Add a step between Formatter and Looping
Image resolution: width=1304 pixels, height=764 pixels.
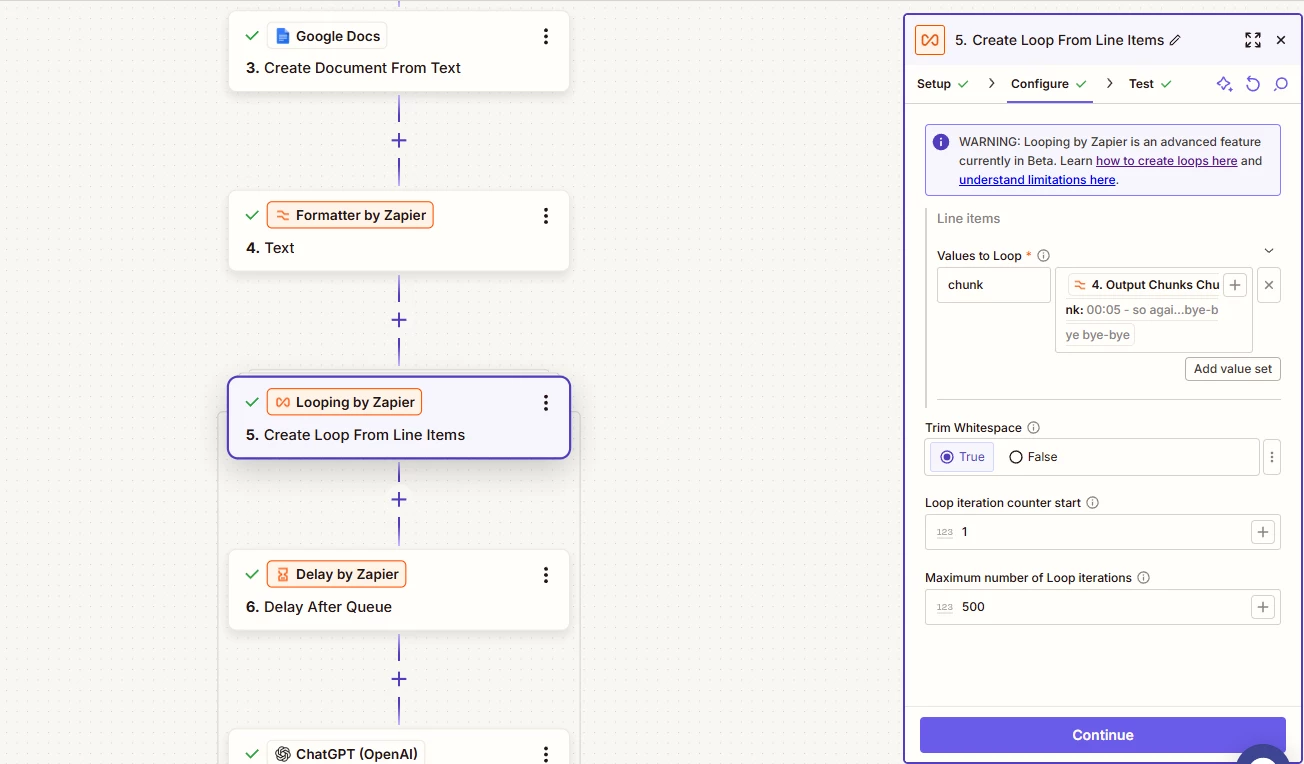click(399, 320)
